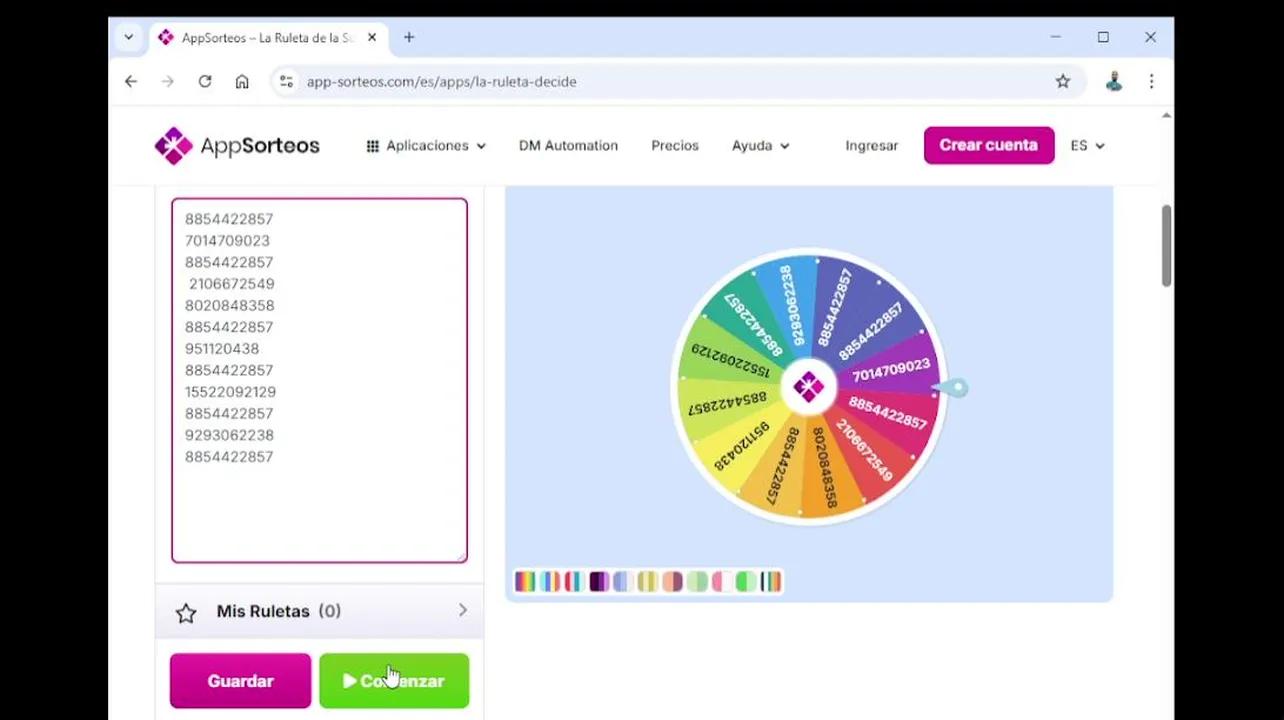The height and width of the screenshot is (720, 1284).
Task: Start the spin with Comenzar
Action: (394, 681)
